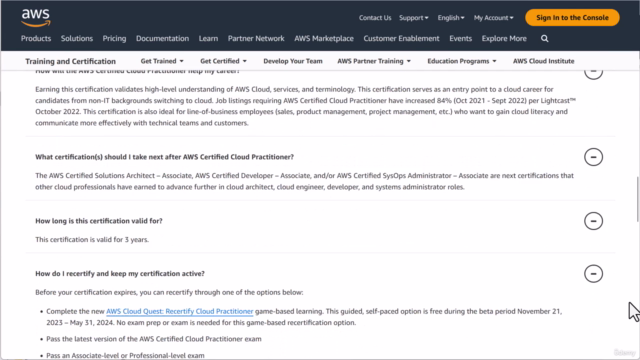This screenshot has height=360, width=640.
Task: Go to Pricing
Action: (114, 38)
